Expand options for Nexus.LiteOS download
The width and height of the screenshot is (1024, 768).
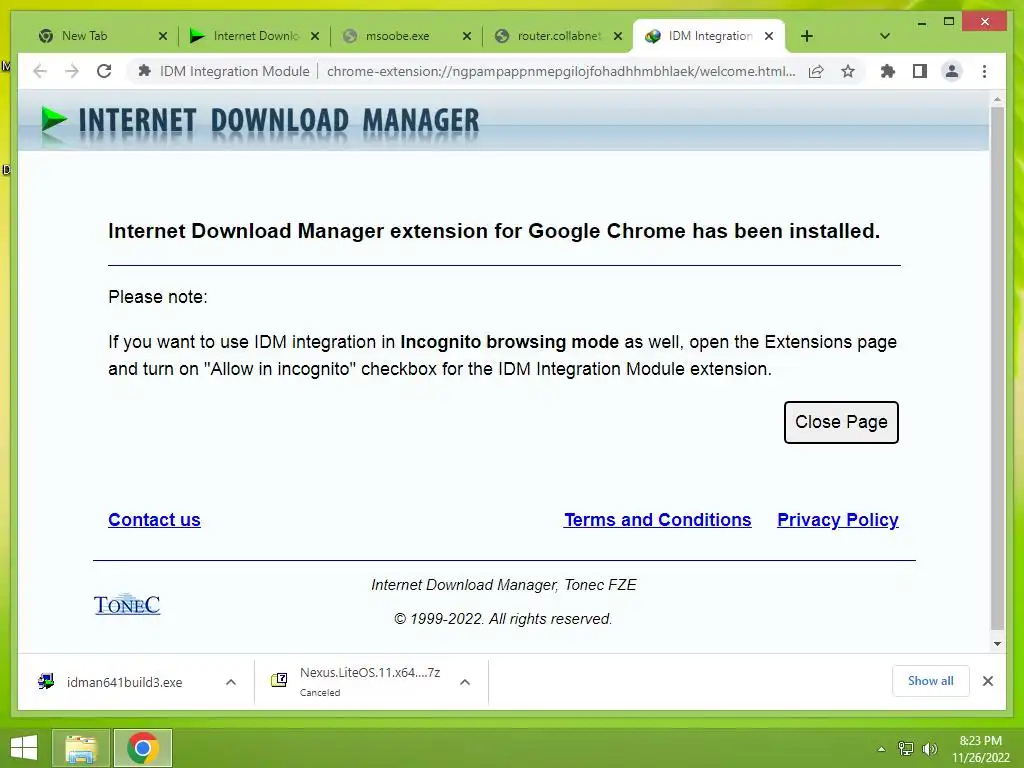[x=465, y=682]
